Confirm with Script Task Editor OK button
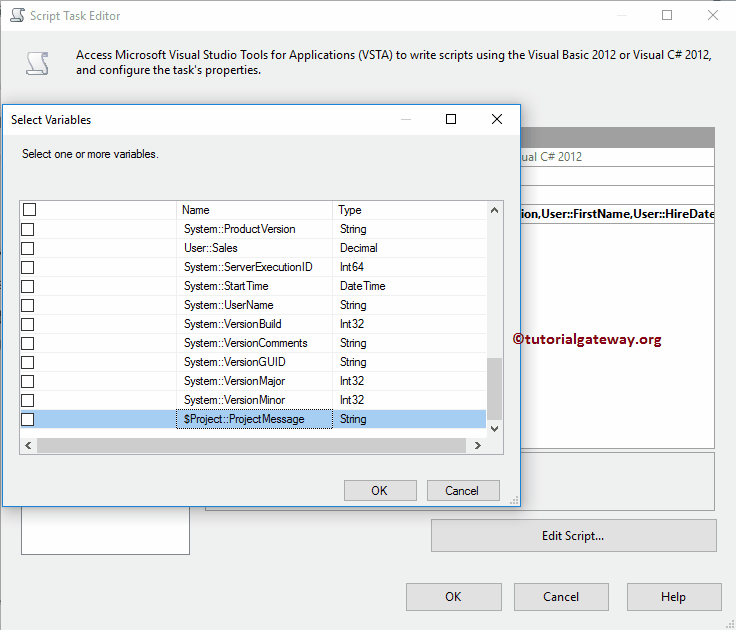 (453, 597)
